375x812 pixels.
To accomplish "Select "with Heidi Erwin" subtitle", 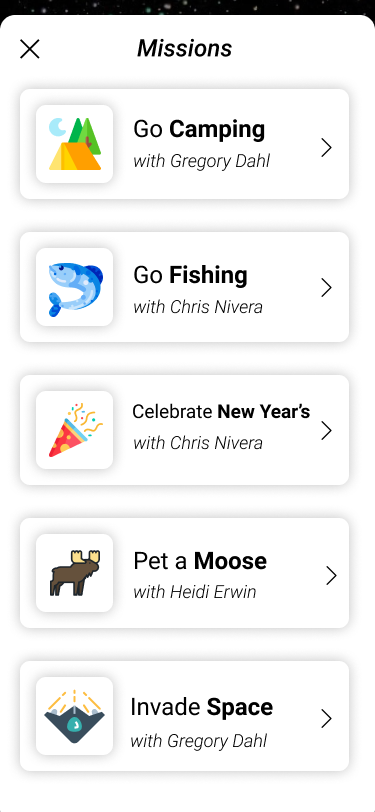I will tap(195, 591).
